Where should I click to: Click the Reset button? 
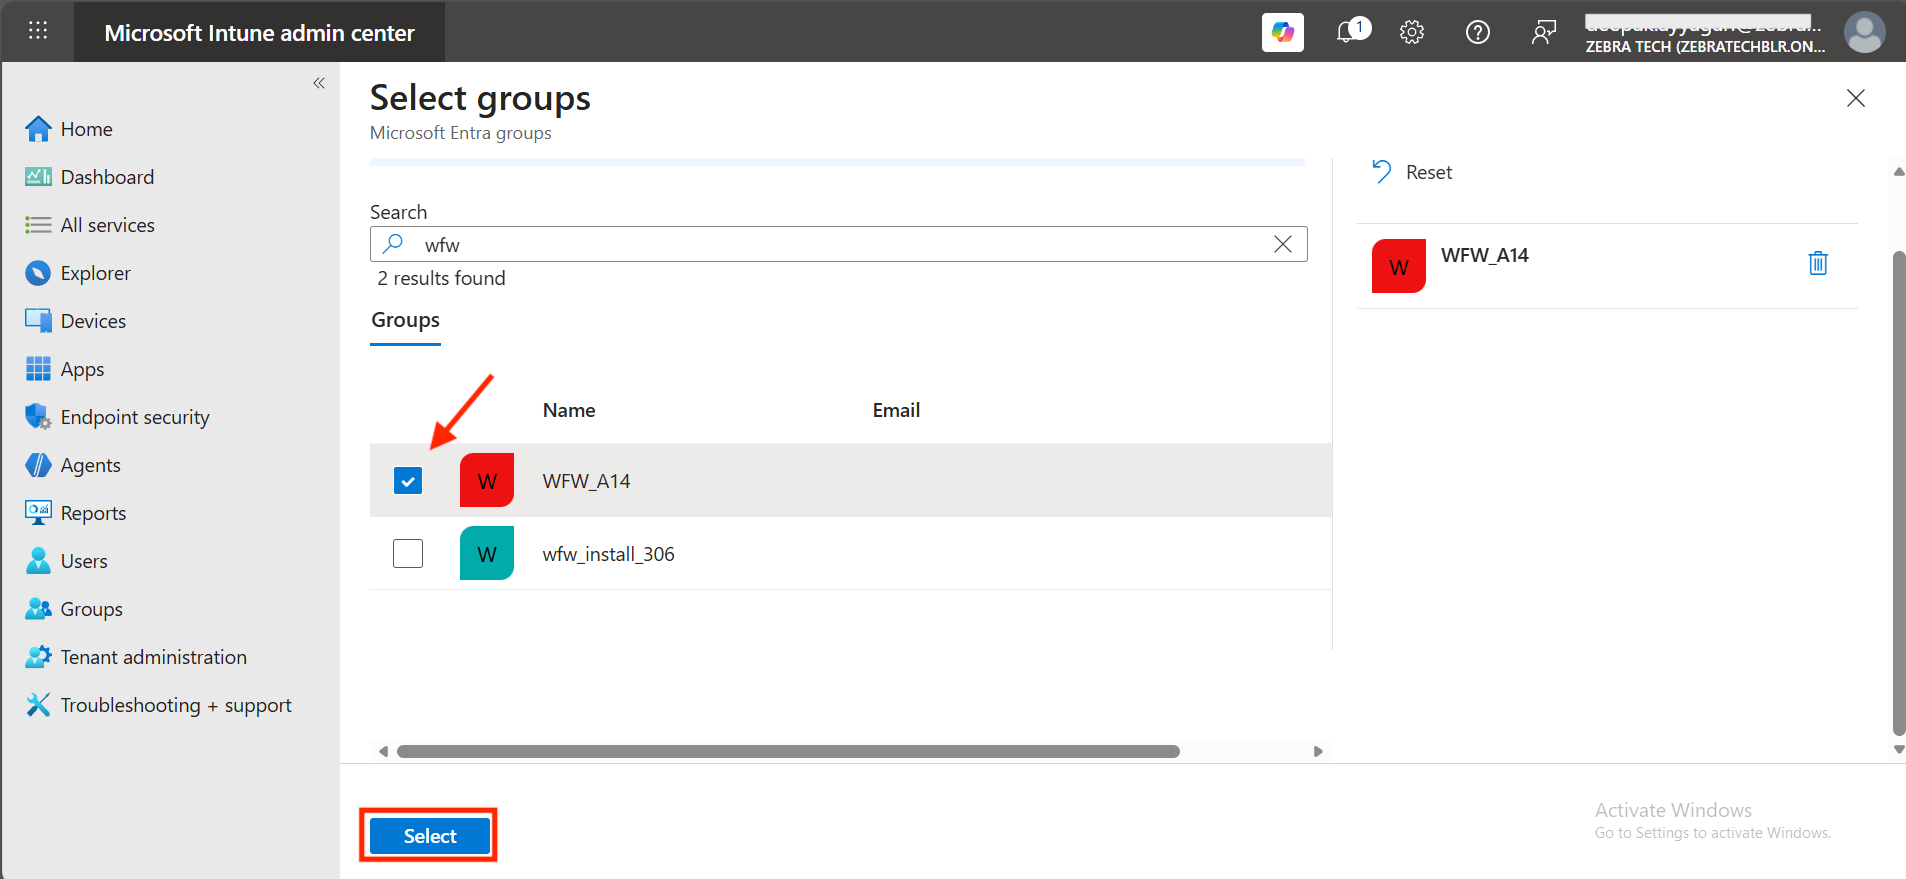[x=1412, y=172]
